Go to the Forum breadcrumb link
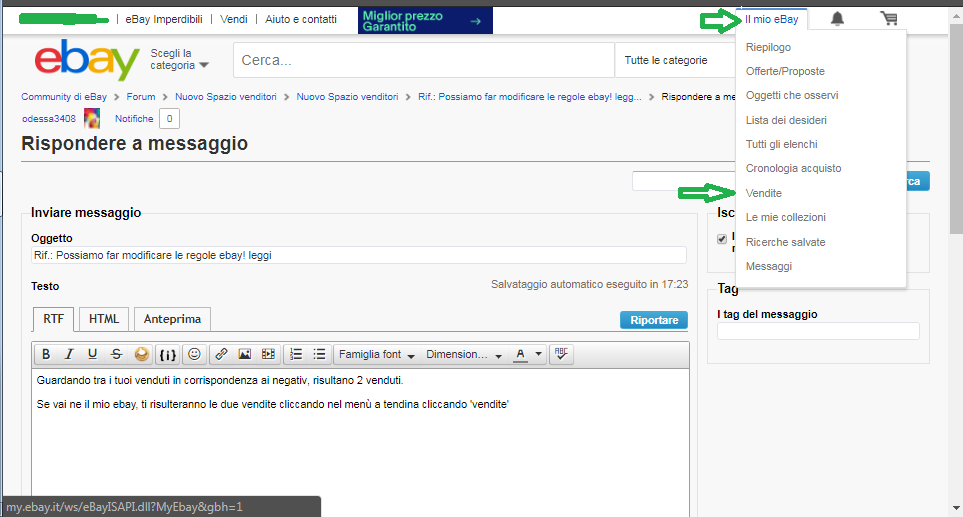963x517 pixels. coord(141,96)
